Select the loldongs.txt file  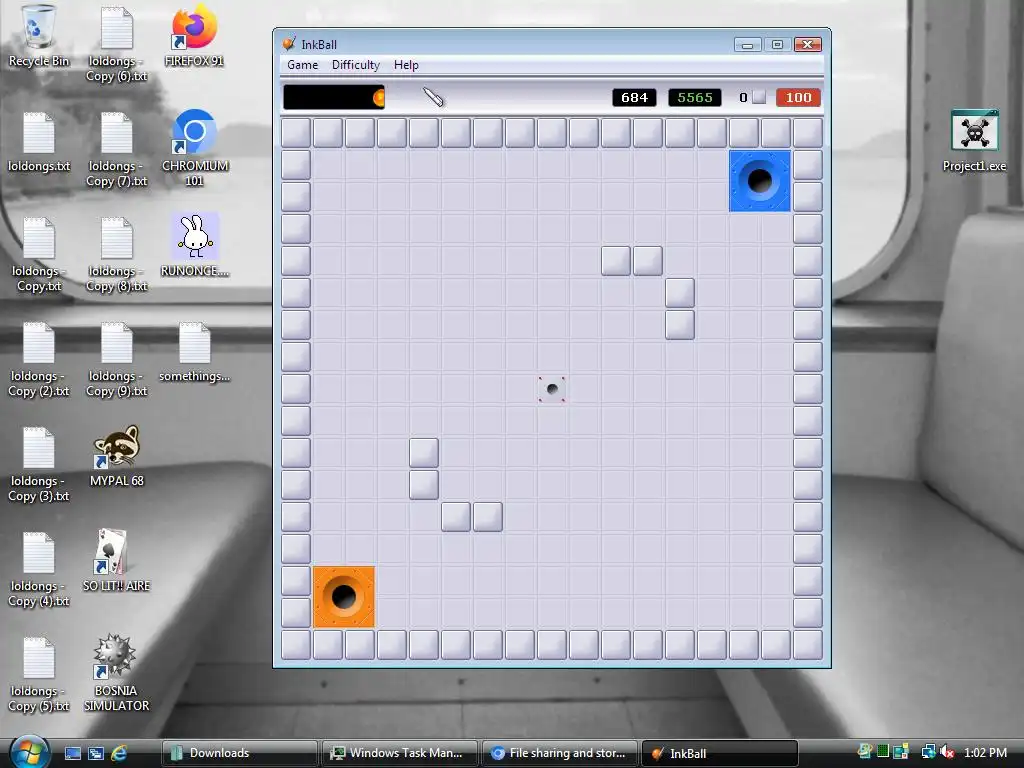[39, 142]
